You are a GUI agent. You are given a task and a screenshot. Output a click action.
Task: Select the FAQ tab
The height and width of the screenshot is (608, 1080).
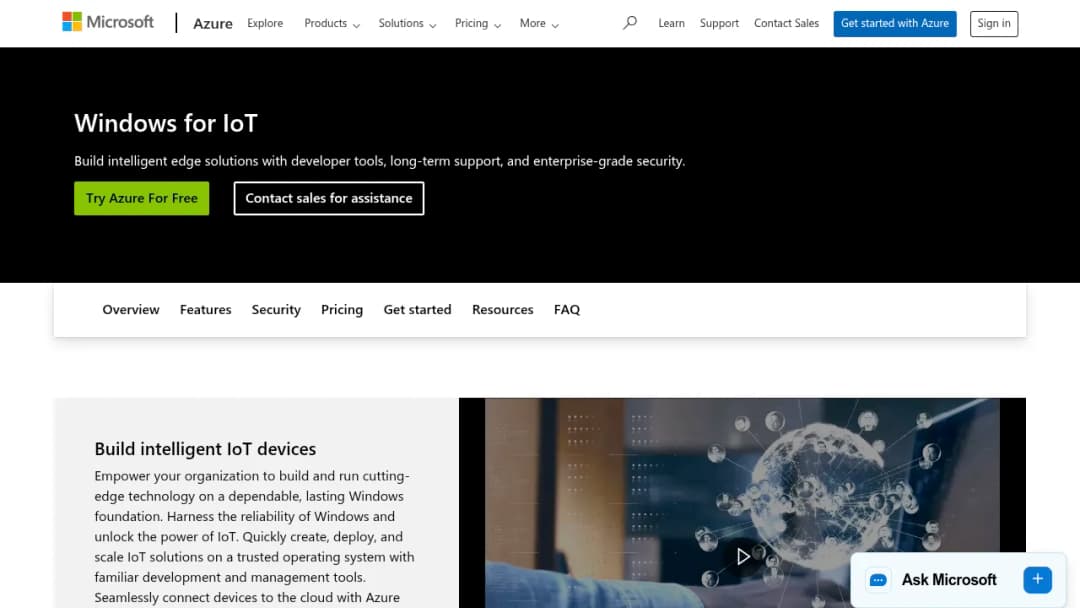[567, 310]
